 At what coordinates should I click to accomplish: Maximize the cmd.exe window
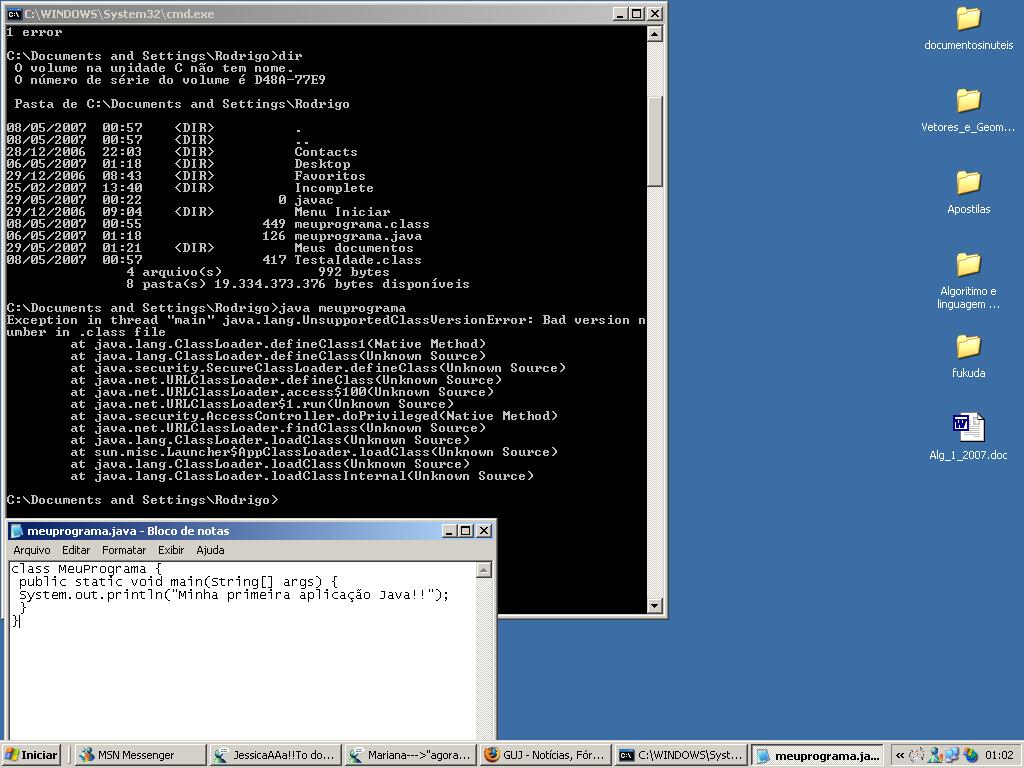point(637,14)
